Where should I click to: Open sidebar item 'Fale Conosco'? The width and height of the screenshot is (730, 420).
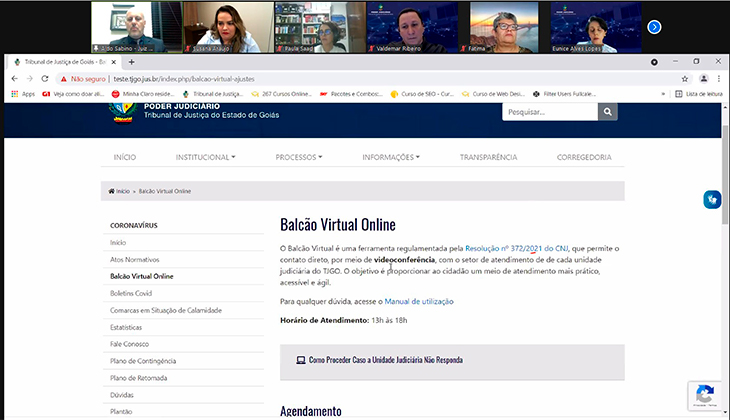click(x=129, y=344)
